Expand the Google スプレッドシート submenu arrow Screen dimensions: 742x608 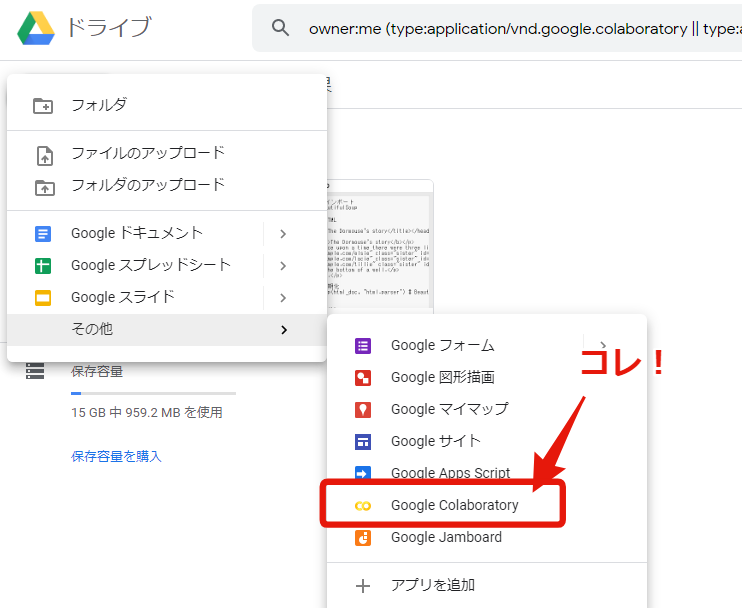coord(283,266)
